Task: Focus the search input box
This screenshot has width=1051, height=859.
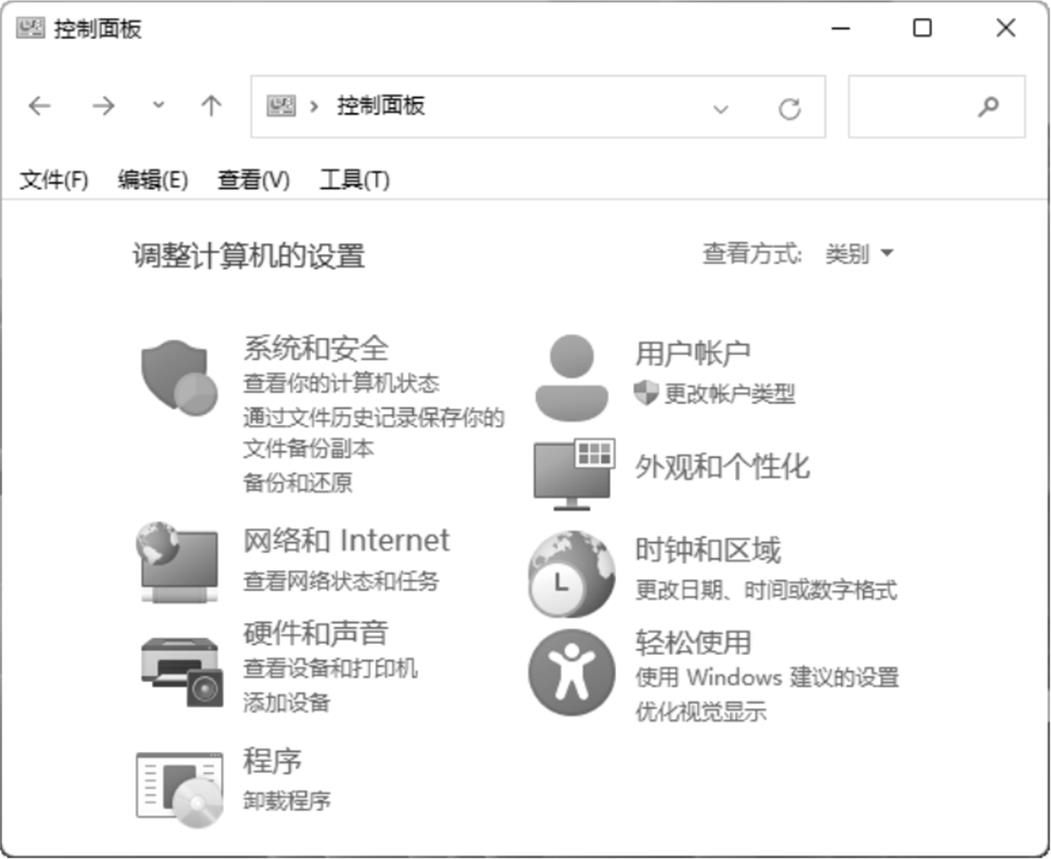Action: coord(937,107)
